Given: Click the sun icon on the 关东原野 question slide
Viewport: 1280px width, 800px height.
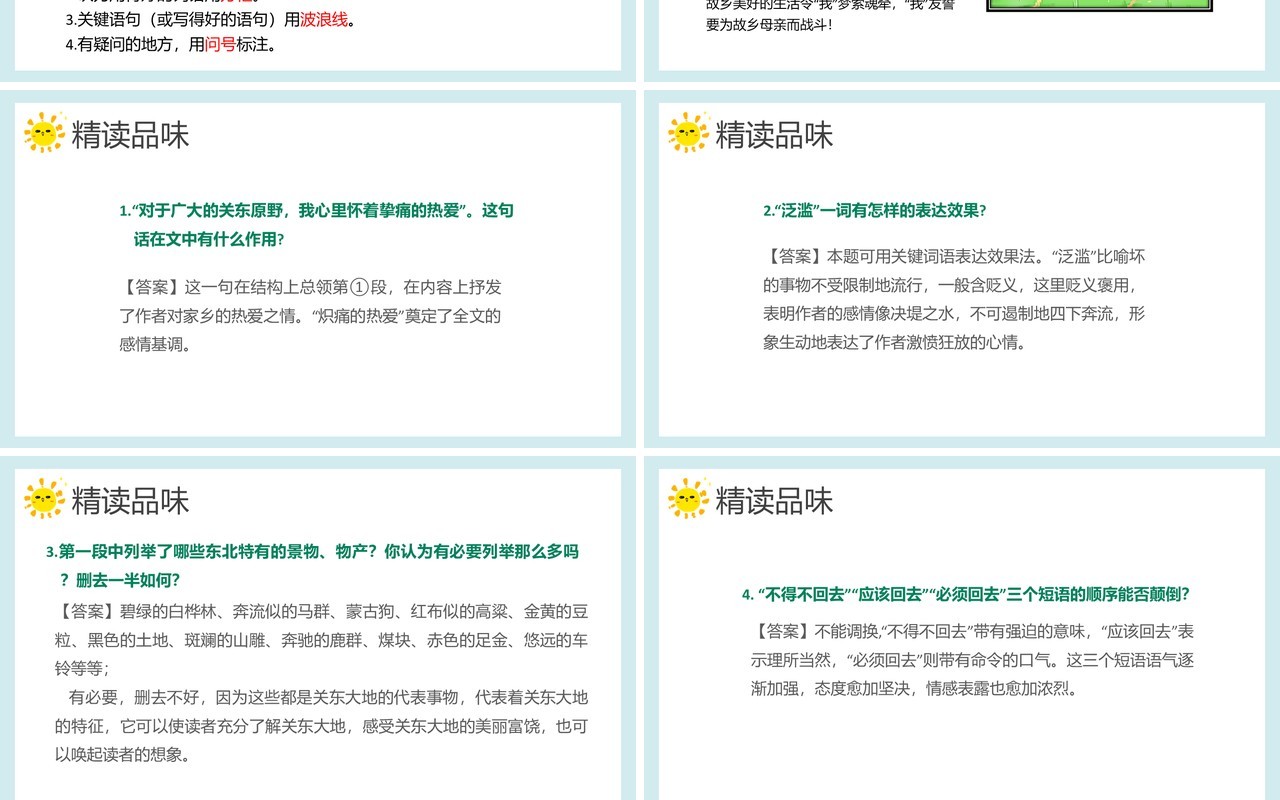Looking at the screenshot, I should [45, 133].
